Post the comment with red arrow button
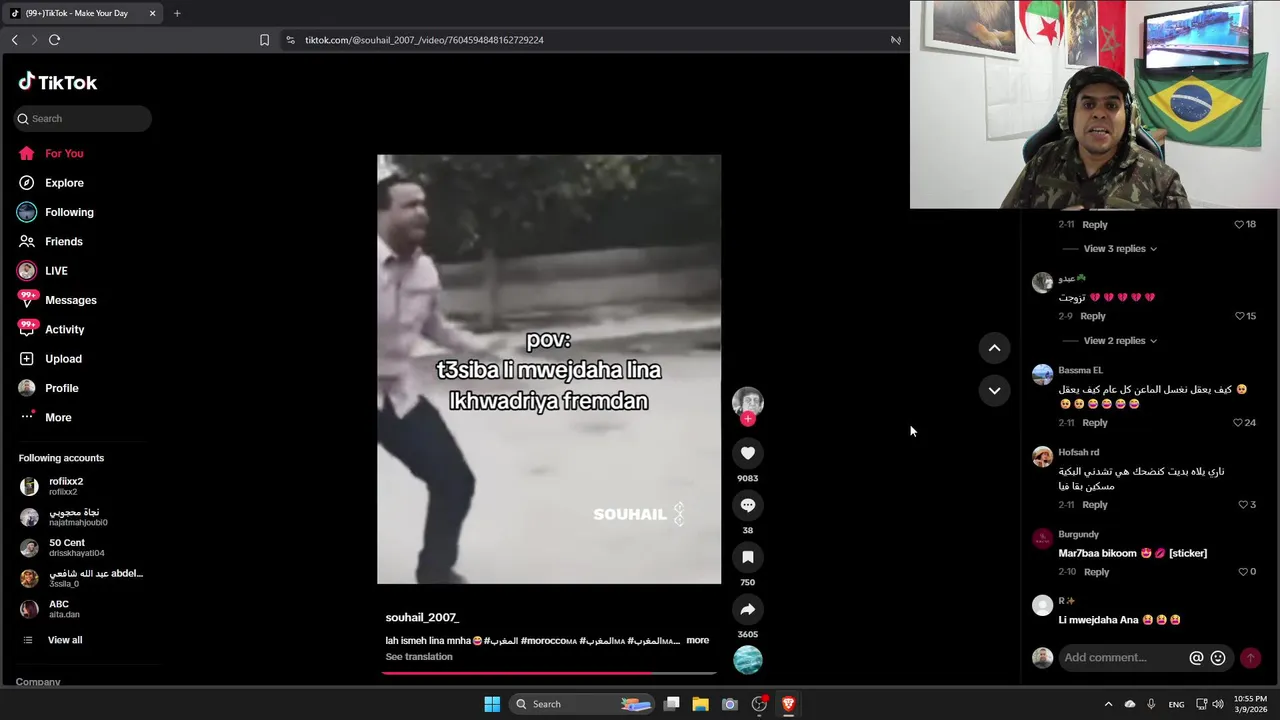Image resolution: width=1280 pixels, height=720 pixels. point(1250,658)
